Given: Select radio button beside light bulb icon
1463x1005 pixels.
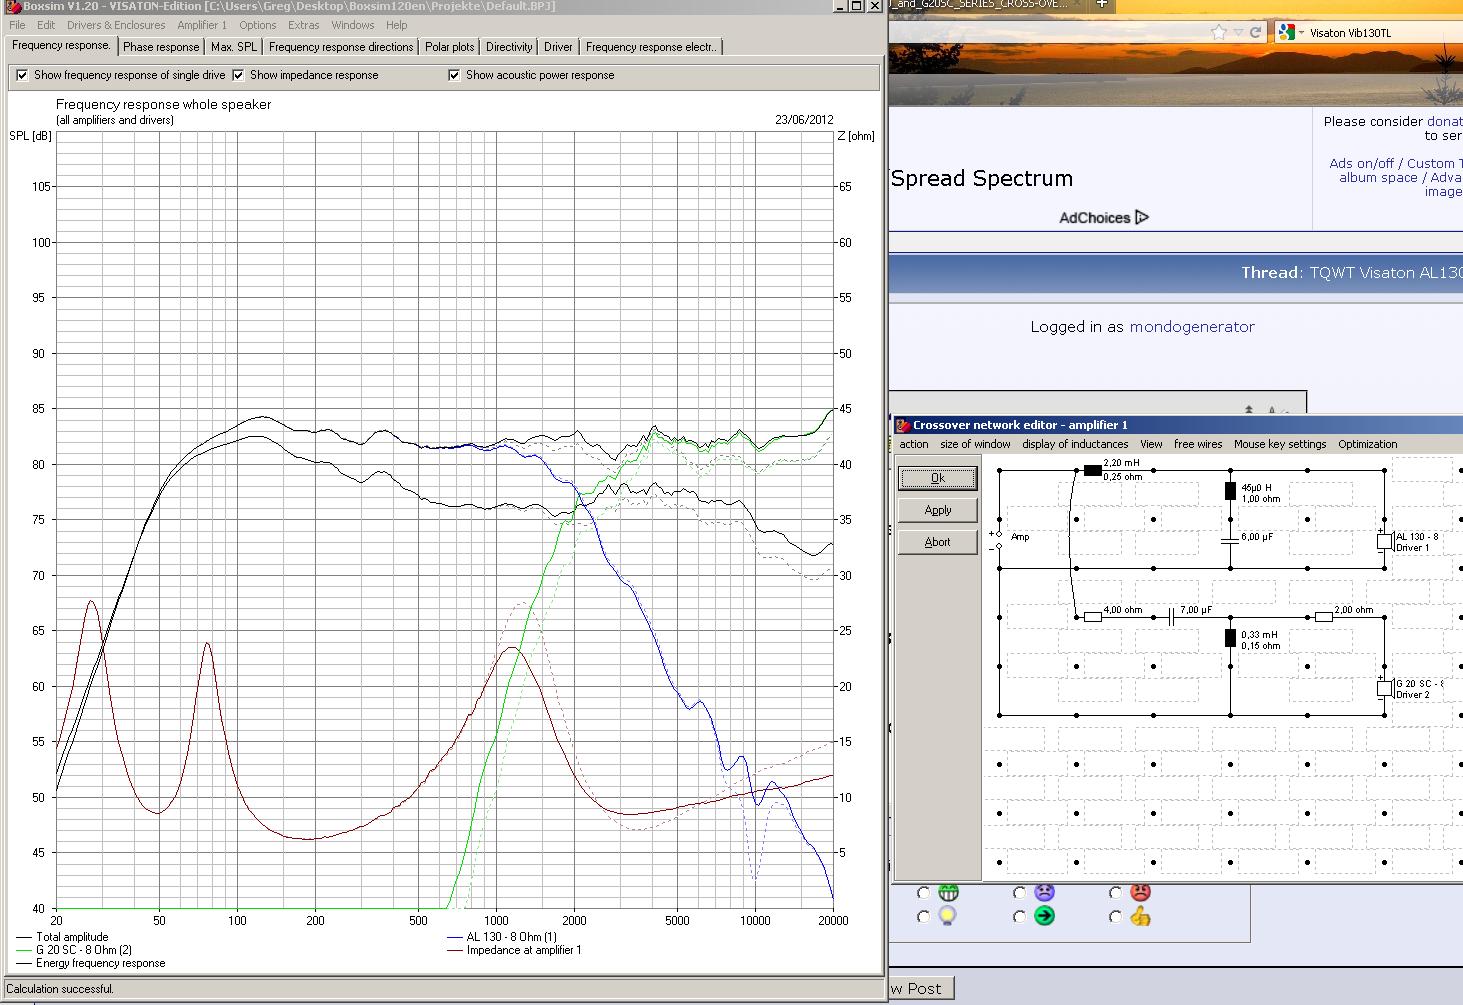Looking at the screenshot, I should pos(923,916).
